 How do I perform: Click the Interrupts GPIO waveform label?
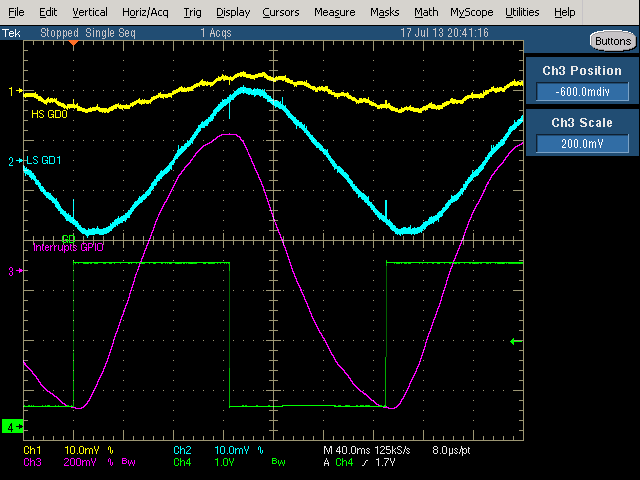(68, 247)
